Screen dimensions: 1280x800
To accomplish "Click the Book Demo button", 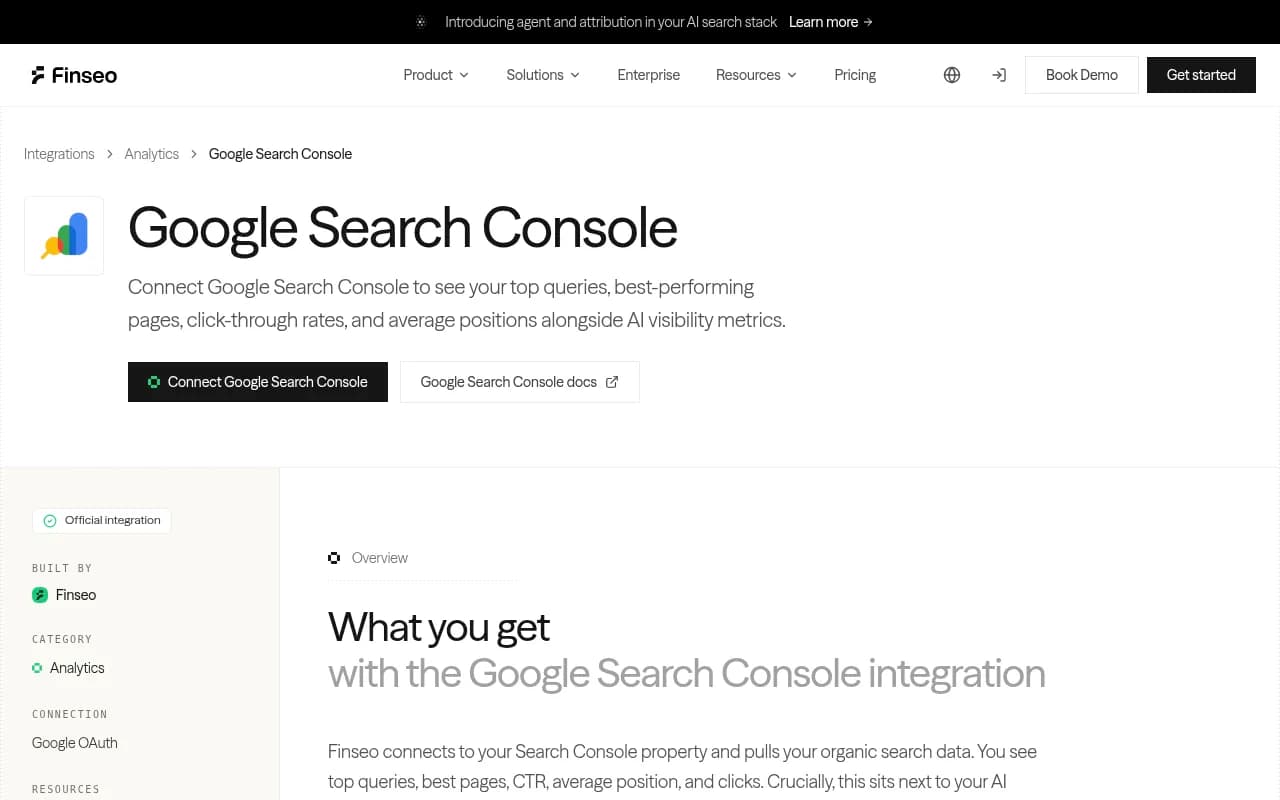I will 1082,75.
